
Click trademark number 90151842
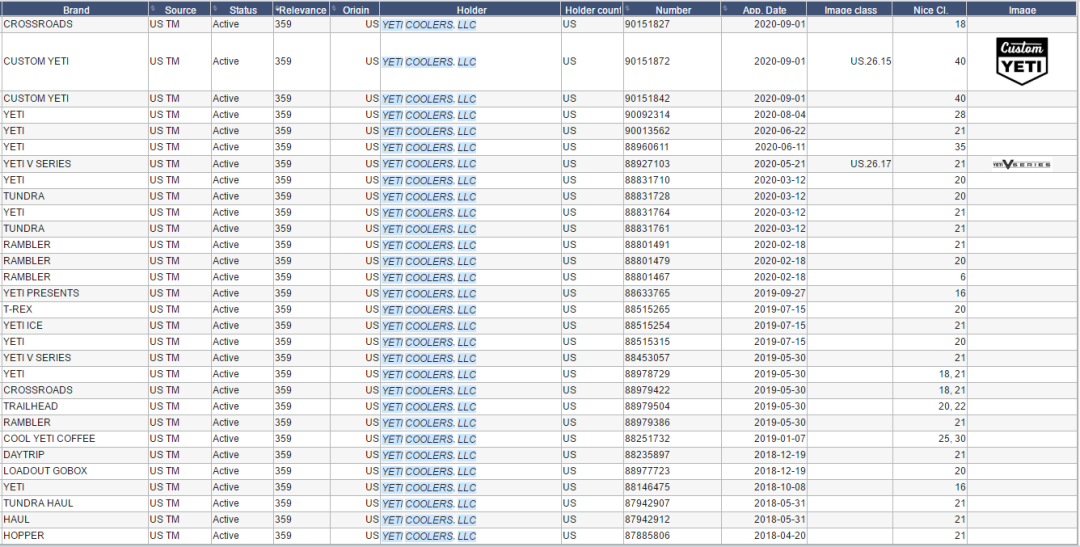click(x=647, y=99)
